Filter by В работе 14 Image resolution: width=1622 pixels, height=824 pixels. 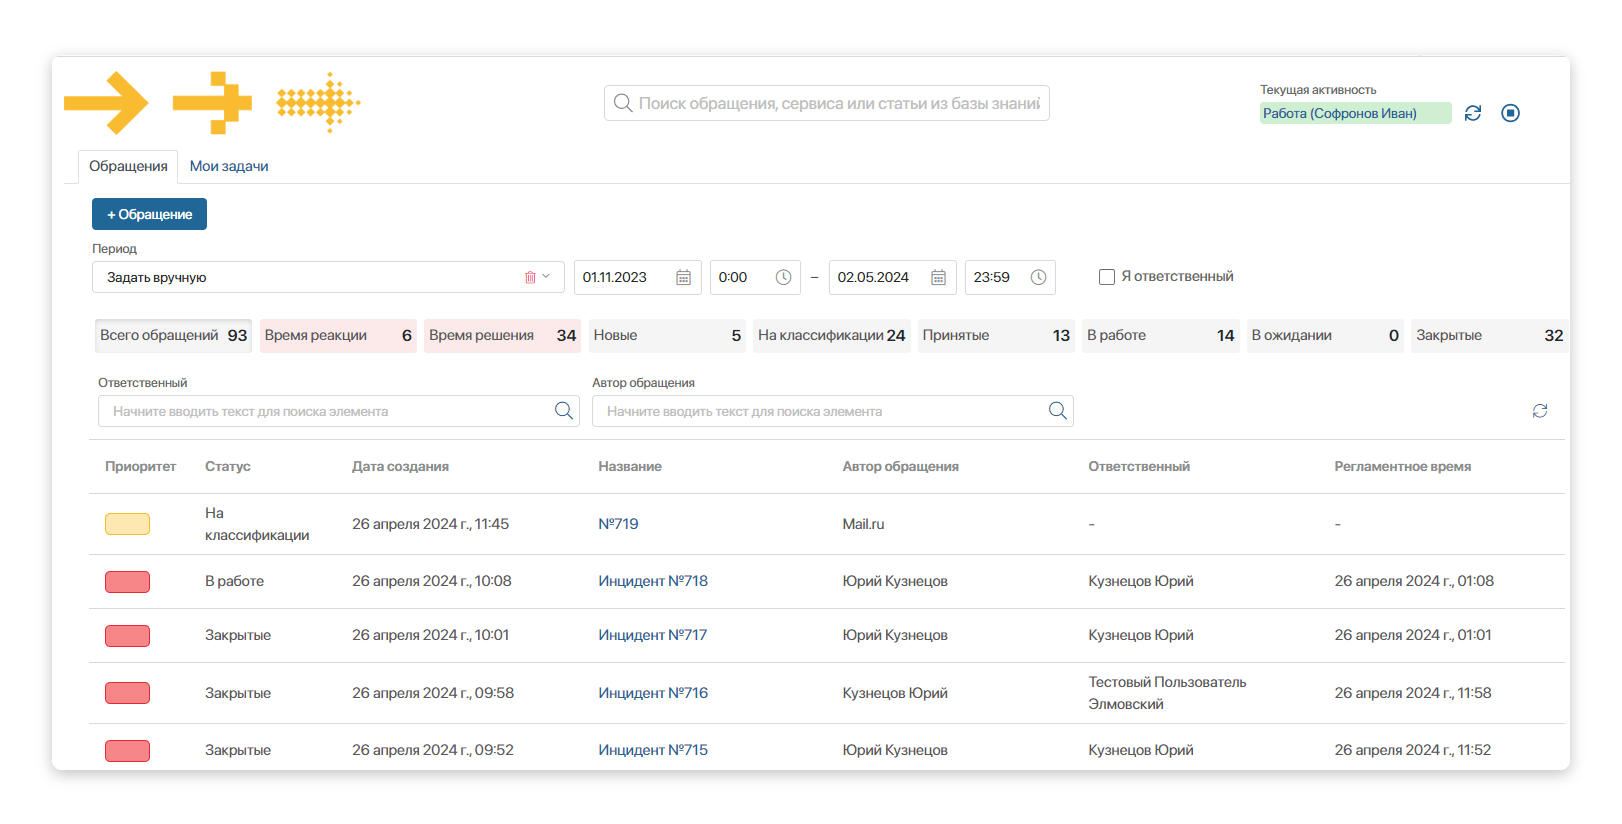[x=1160, y=335]
